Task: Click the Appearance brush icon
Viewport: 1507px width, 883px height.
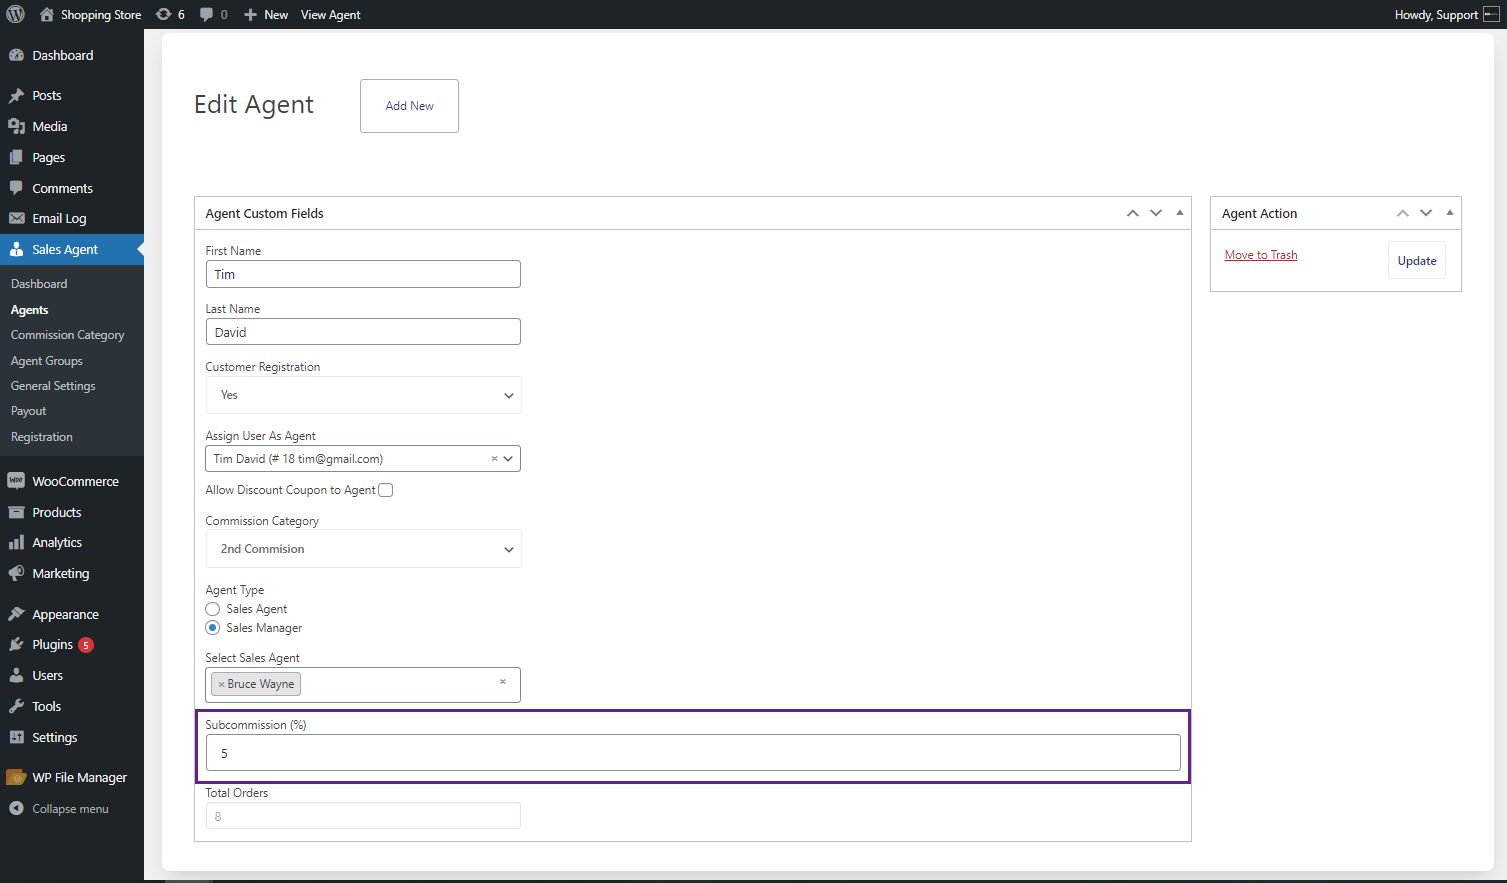Action: (x=16, y=614)
